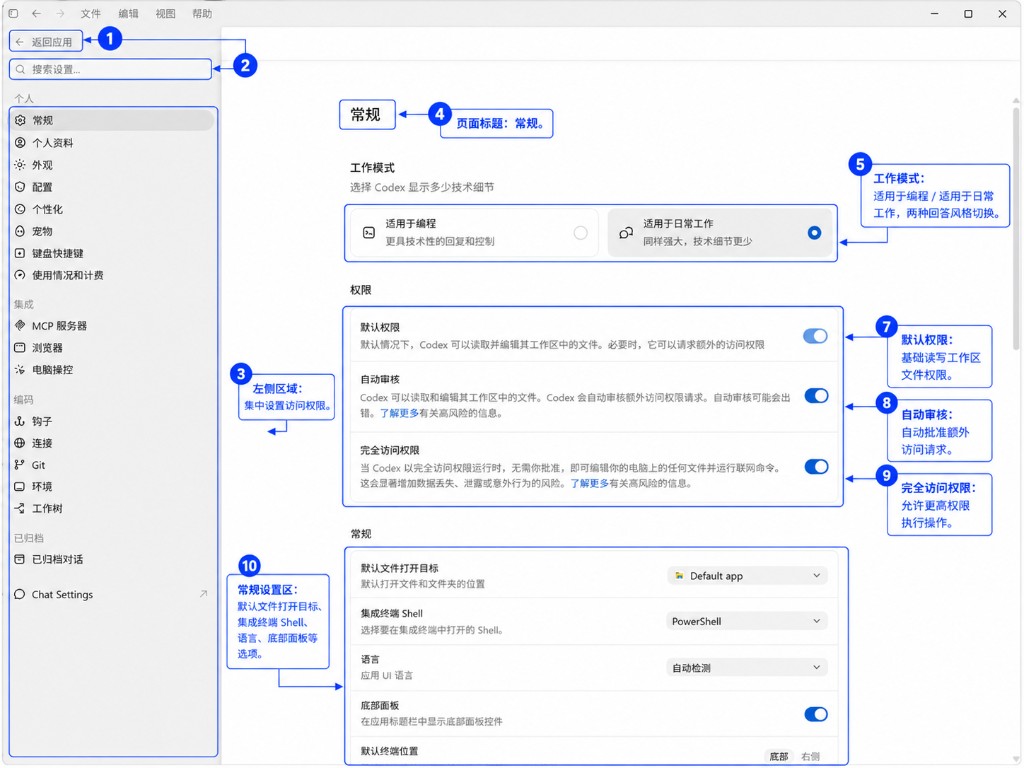
Task: Click the gauge icon beside 使用情况和计费
Action: [x=20, y=275]
